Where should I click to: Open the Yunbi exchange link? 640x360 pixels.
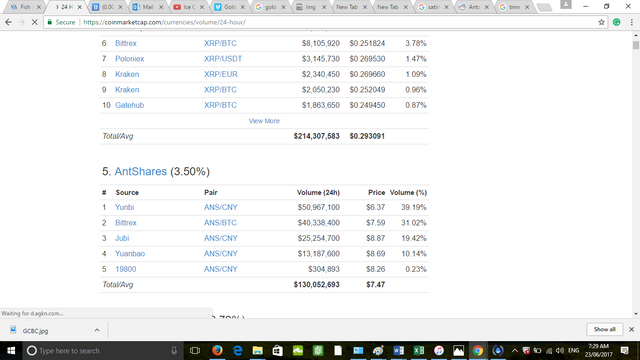124,207
